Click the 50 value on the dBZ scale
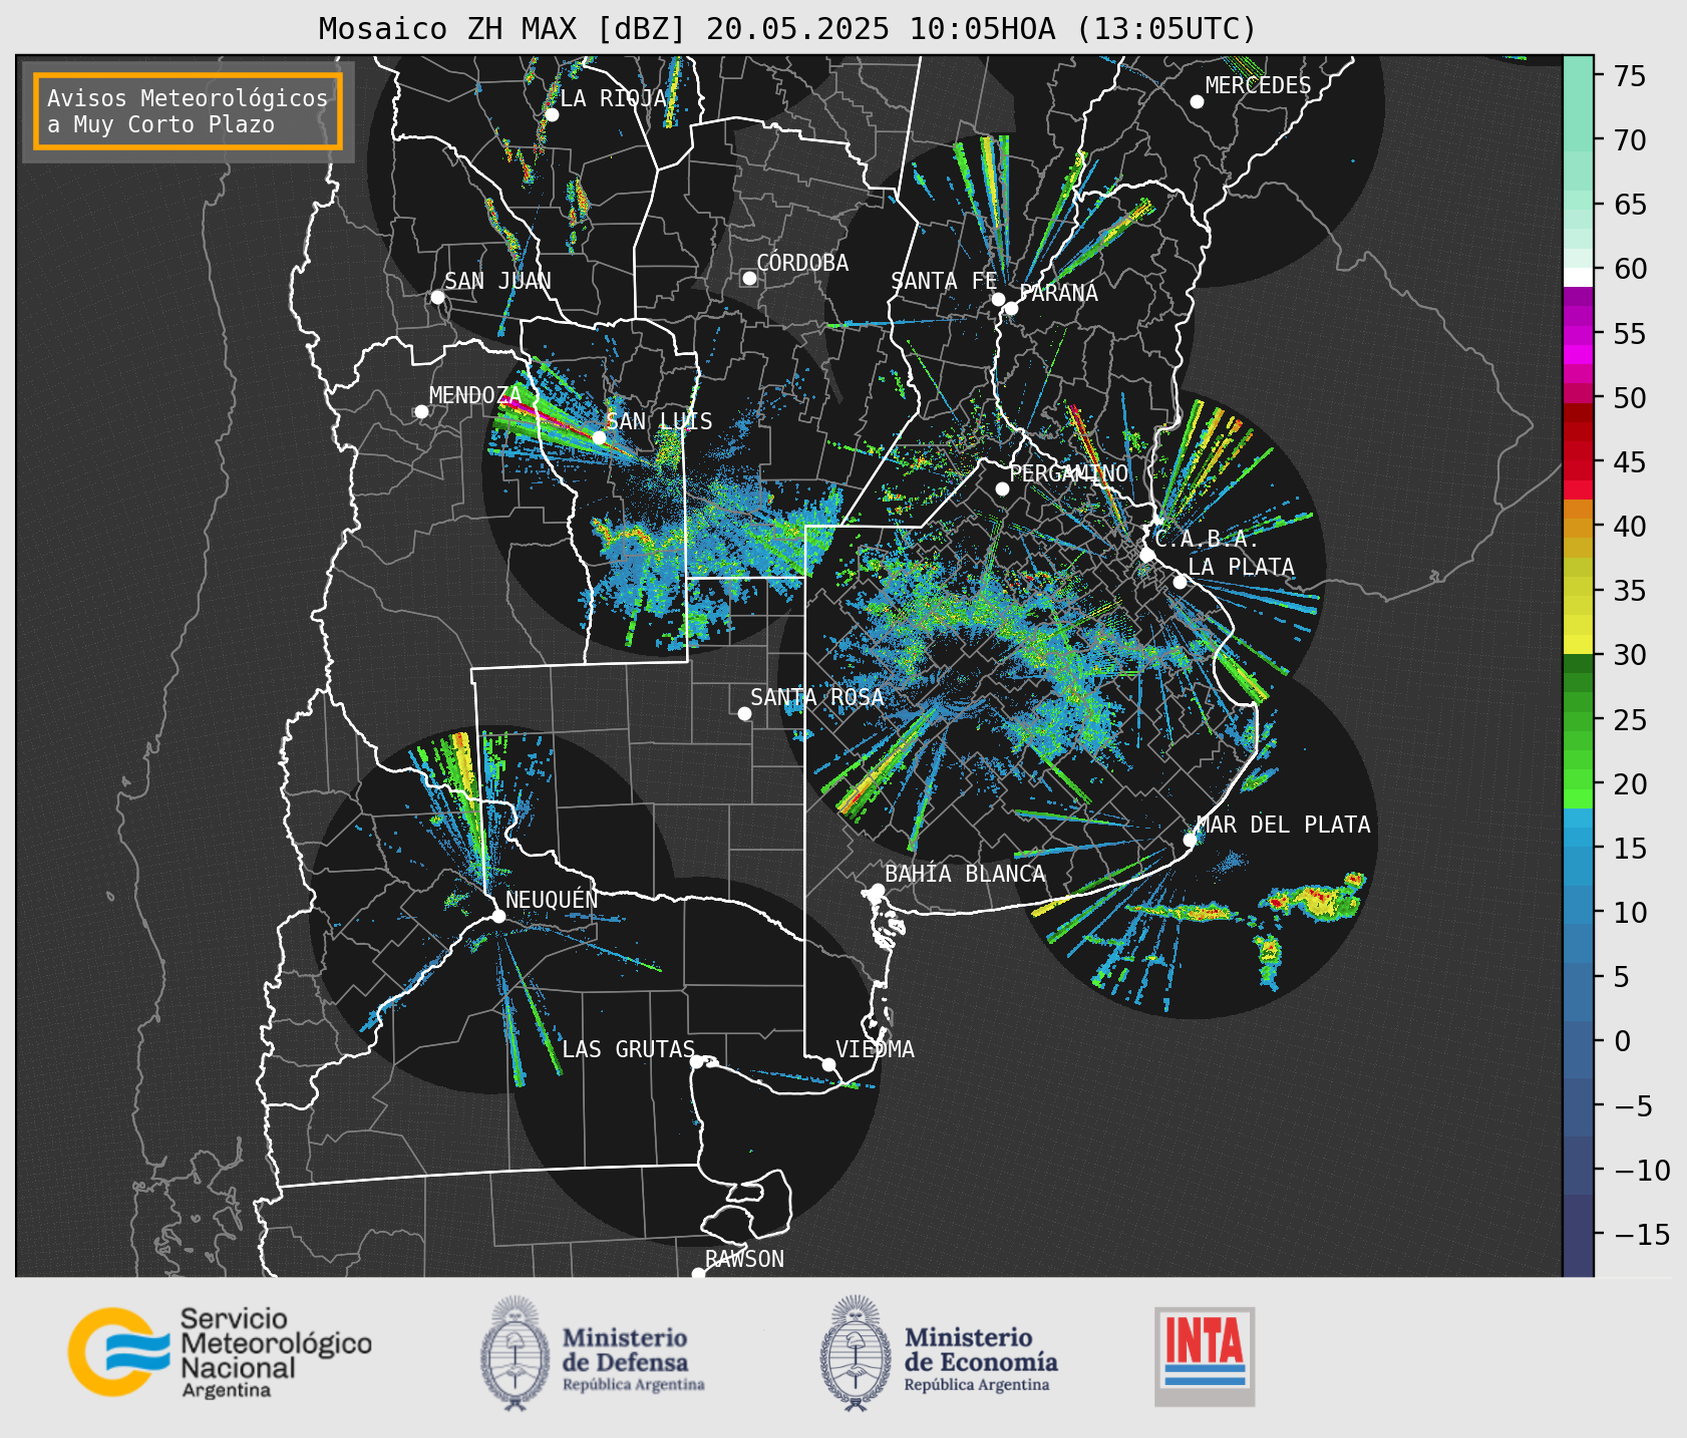The image size is (1687, 1438). click(x=1629, y=398)
